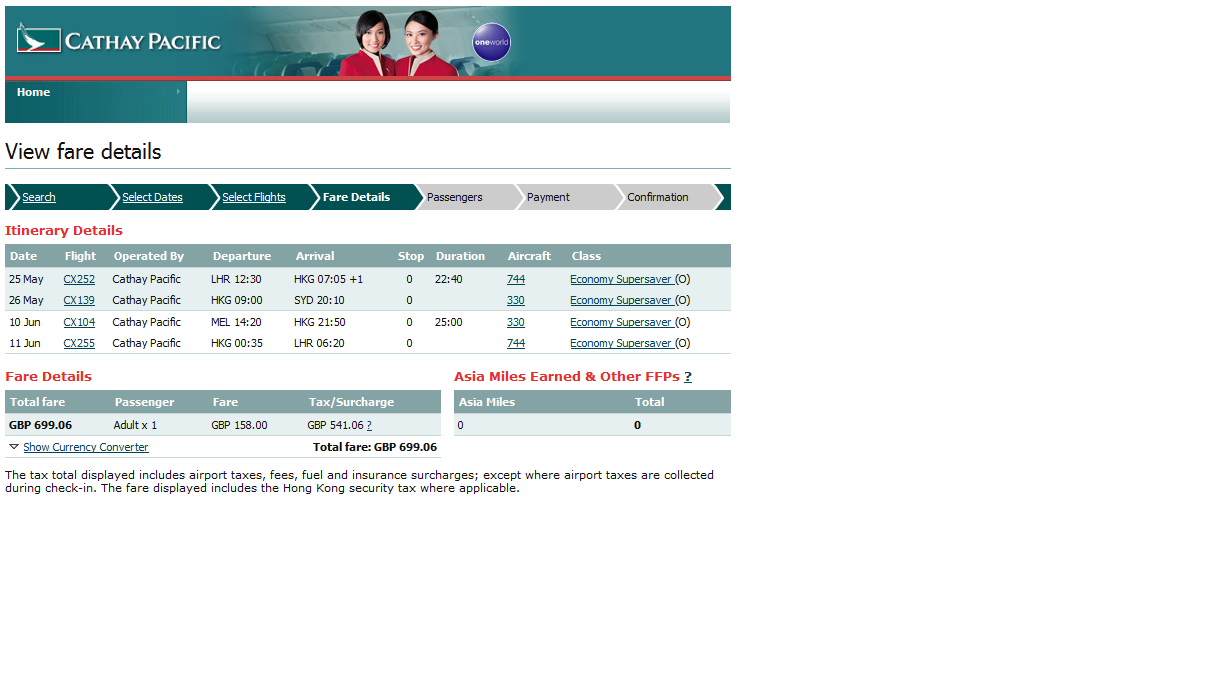Click the Tax/Surcharge column header
Screen dimensions: 1230x692
point(351,402)
